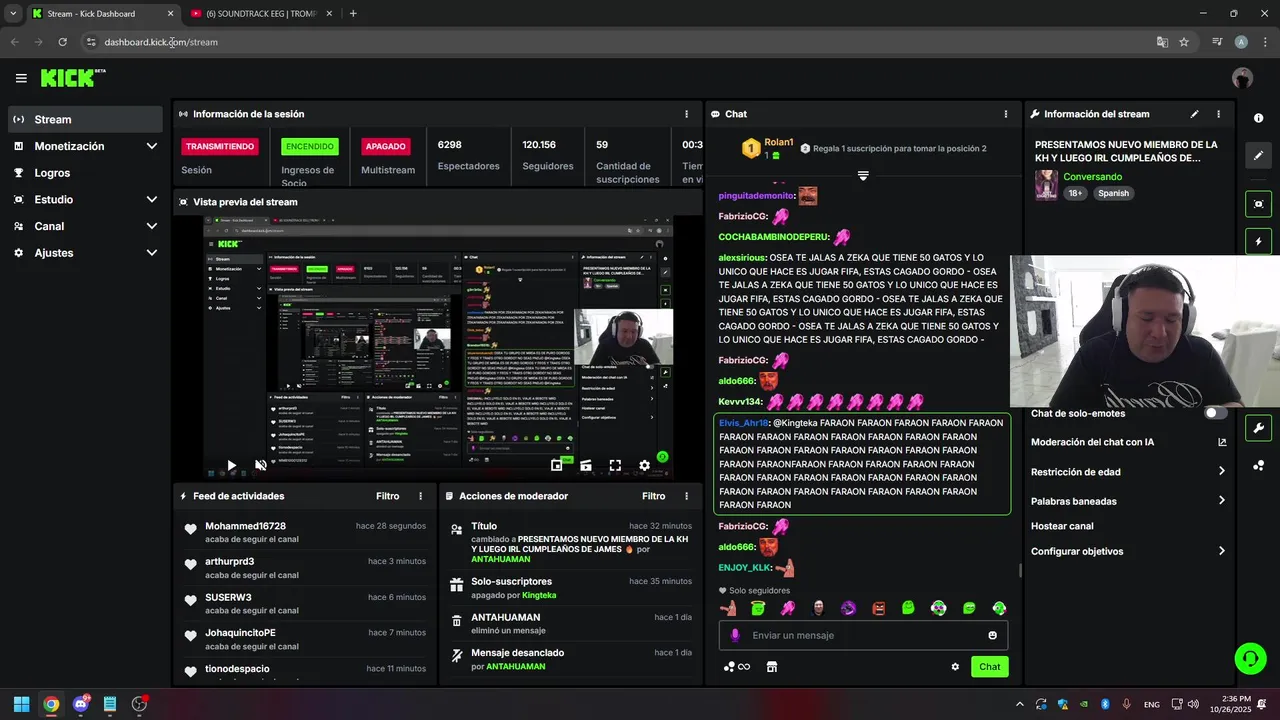Screen dimensions: 1280x720
Task: Open Restricción de edad submenu
Action: (1128, 472)
